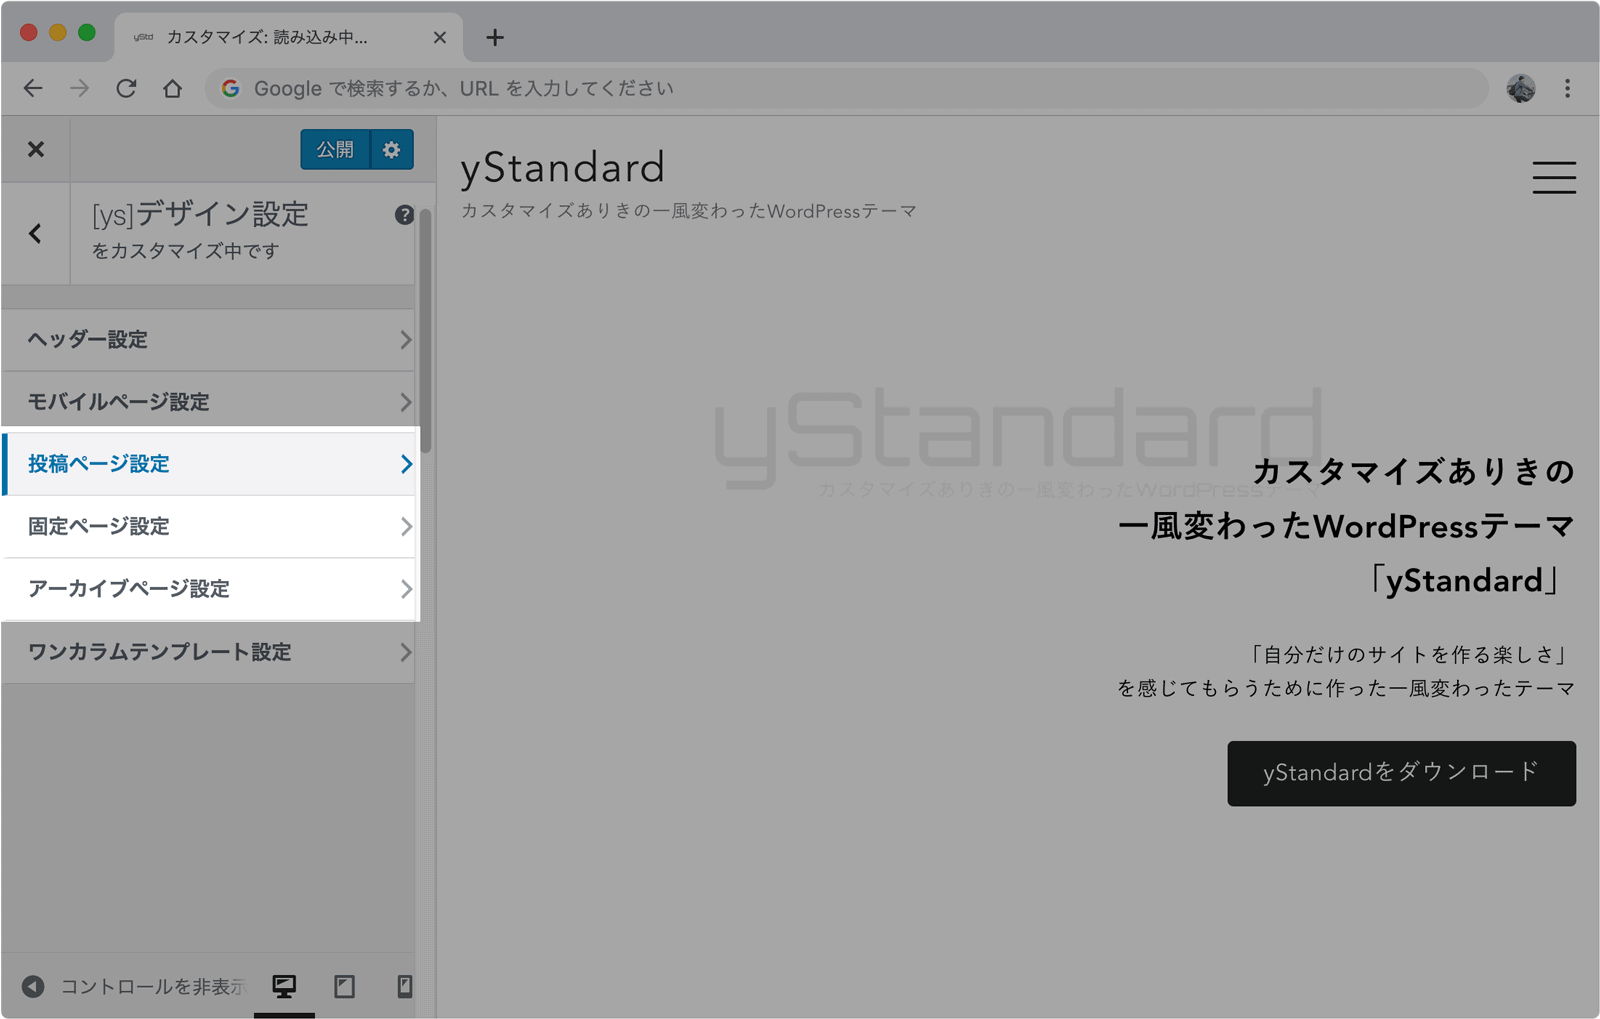1600x1019 pixels.
Task: Switch to tablet preview icon
Action: click(345, 987)
